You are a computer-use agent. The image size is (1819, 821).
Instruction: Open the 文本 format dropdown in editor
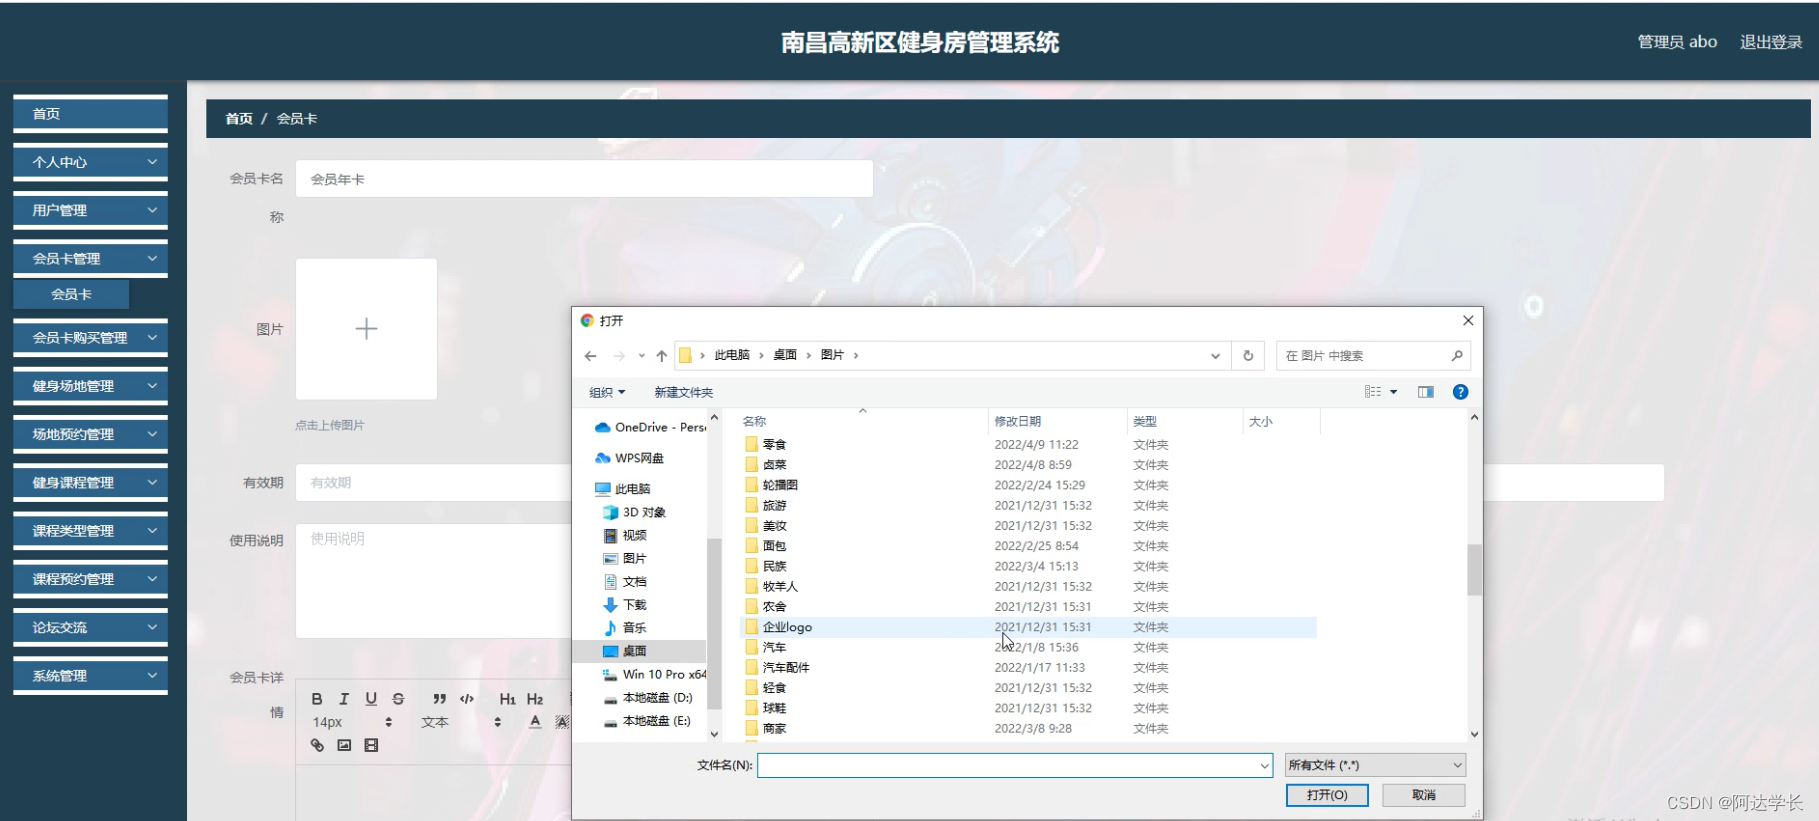(x=460, y=722)
